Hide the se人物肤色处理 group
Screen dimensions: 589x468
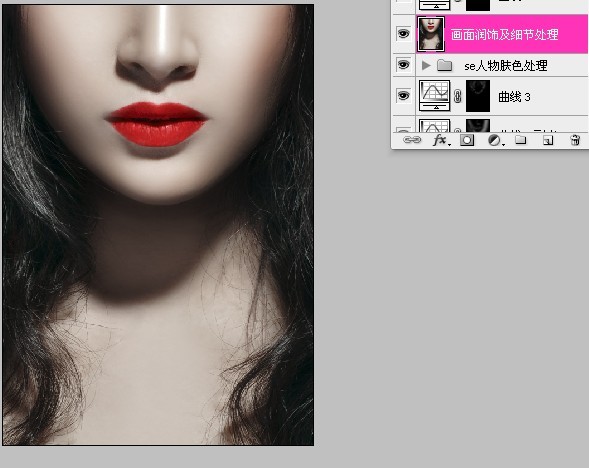click(x=403, y=65)
